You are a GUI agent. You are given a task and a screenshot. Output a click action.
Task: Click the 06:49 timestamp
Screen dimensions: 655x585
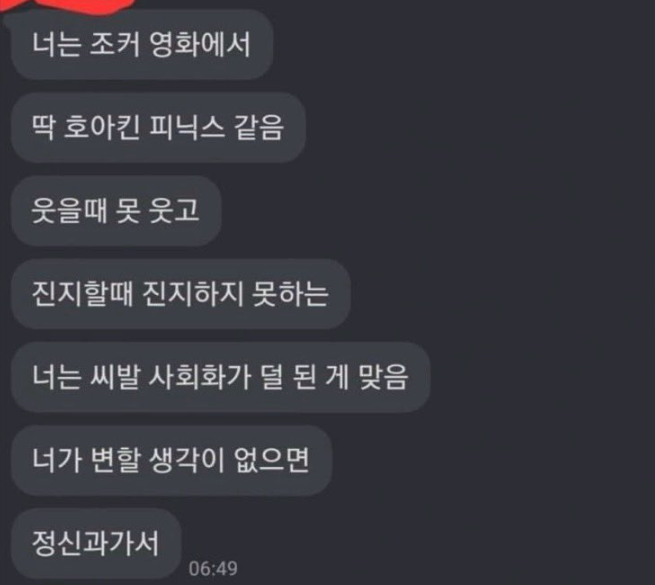(213, 568)
